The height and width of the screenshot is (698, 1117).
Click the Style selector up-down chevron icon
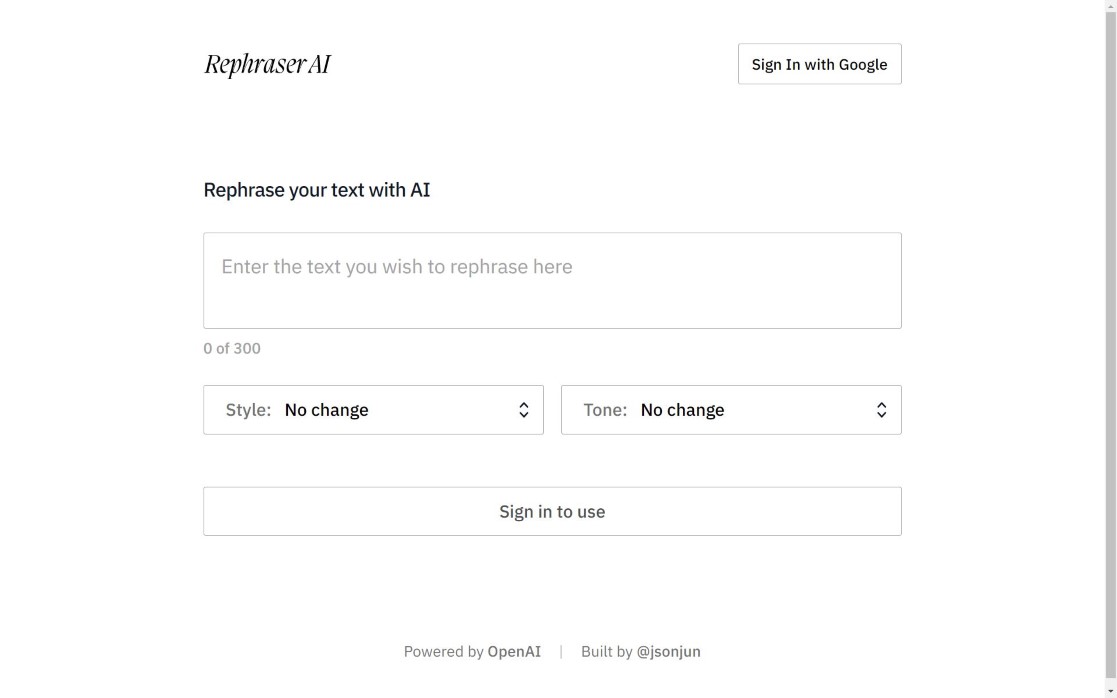(x=523, y=410)
